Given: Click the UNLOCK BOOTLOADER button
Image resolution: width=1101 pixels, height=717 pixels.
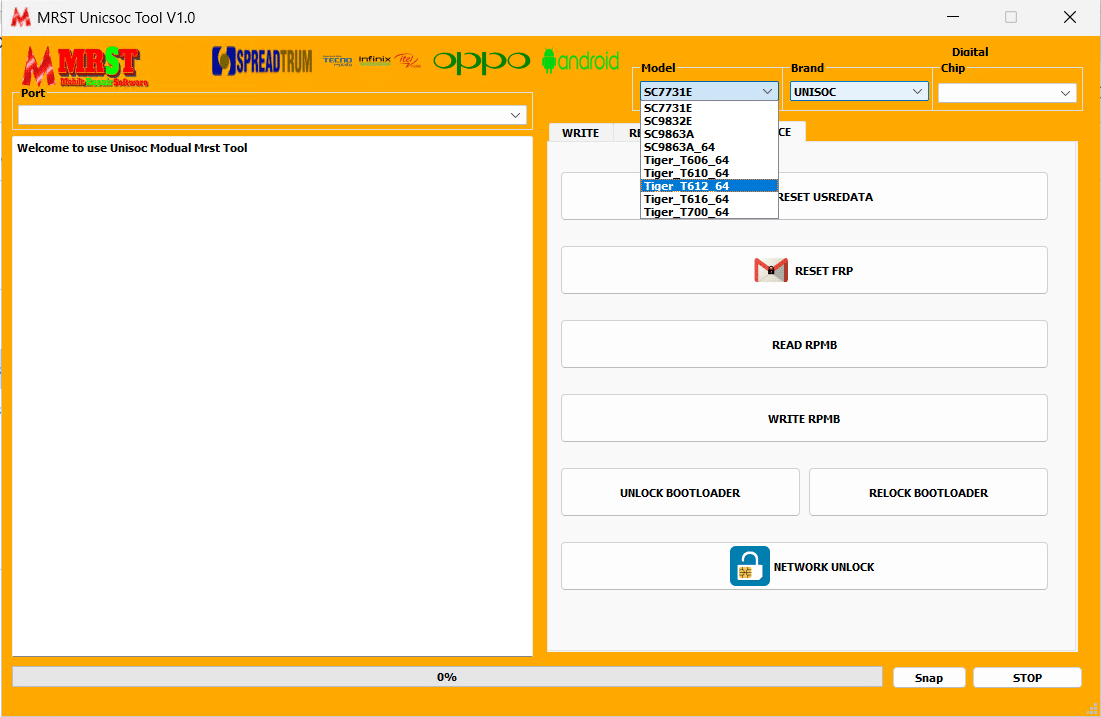Looking at the screenshot, I should [x=680, y=492].
